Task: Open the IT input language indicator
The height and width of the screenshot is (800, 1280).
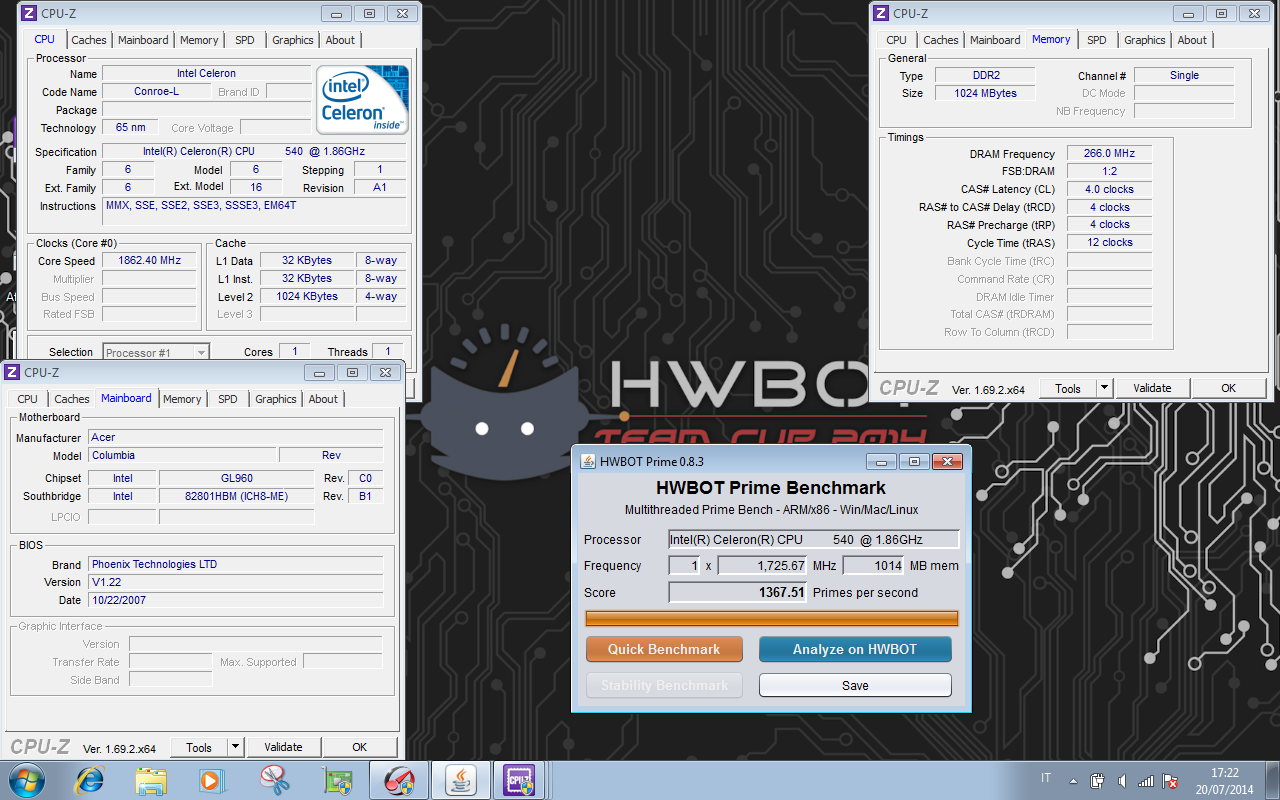Action: point(1046,778)
